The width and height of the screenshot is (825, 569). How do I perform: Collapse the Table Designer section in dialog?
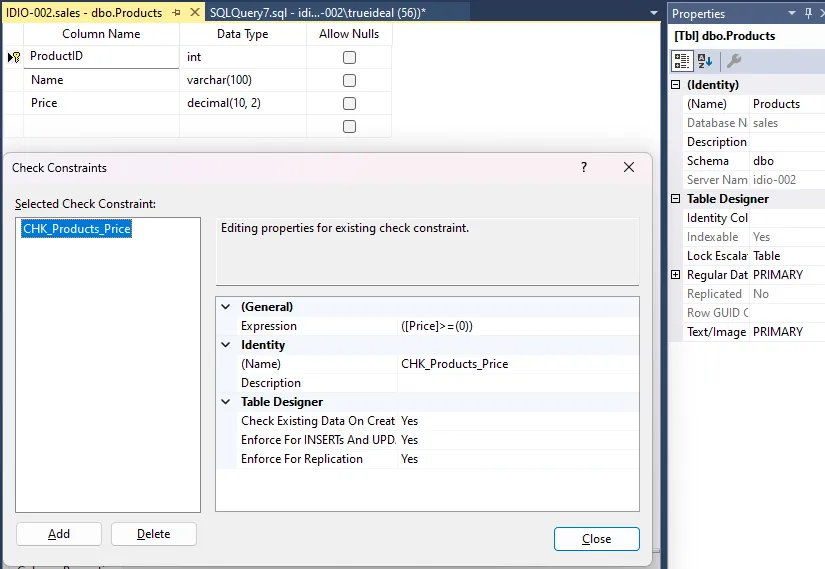pos(226,402)
